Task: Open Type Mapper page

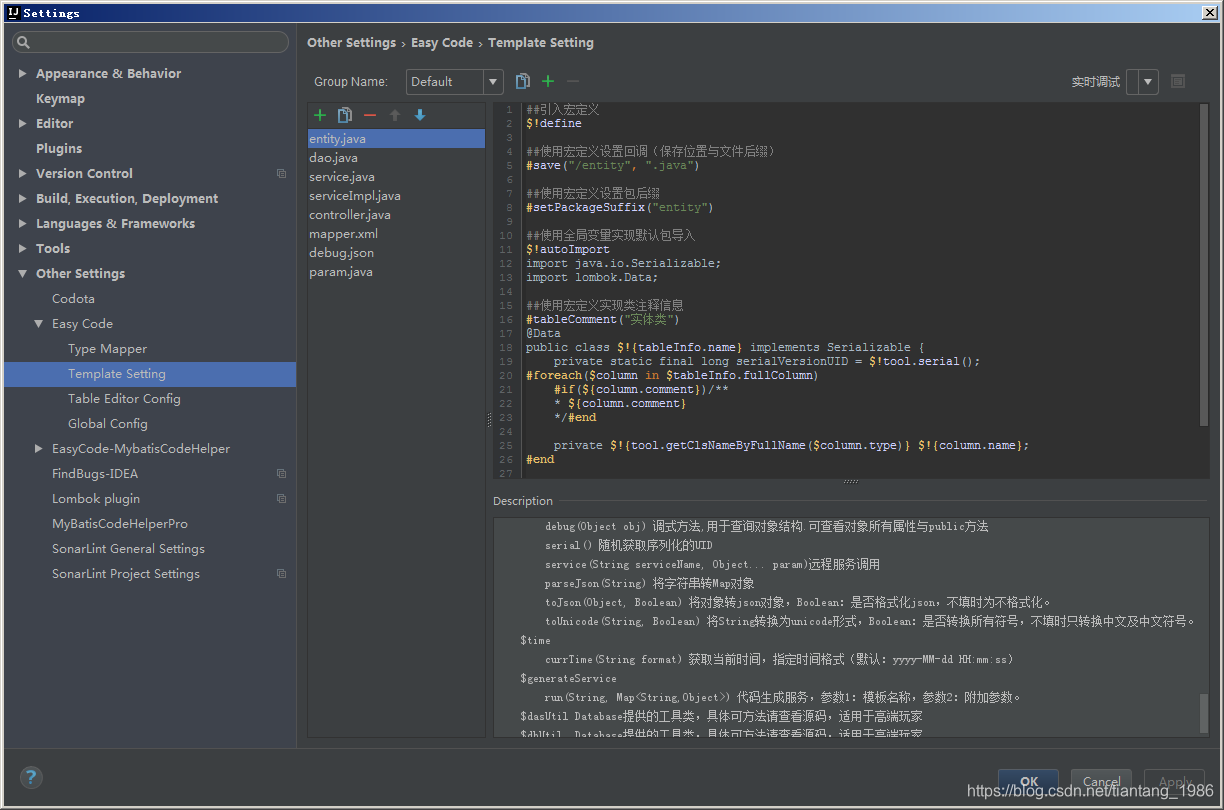Action: [x=107, y=349]
